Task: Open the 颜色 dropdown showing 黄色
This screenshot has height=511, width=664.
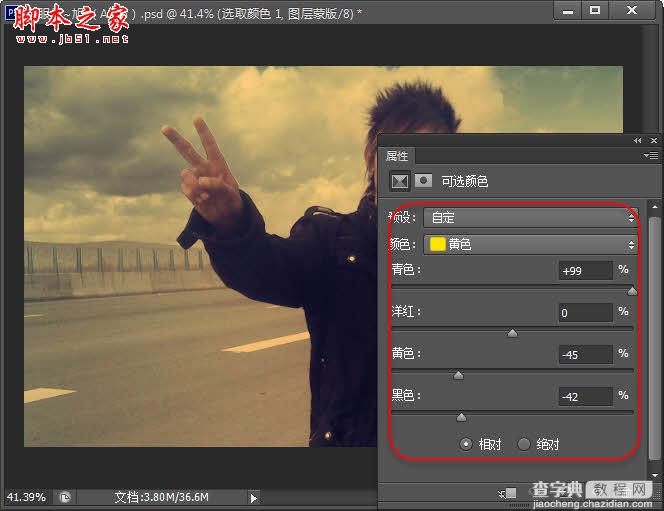Action: tap(531, 245)
